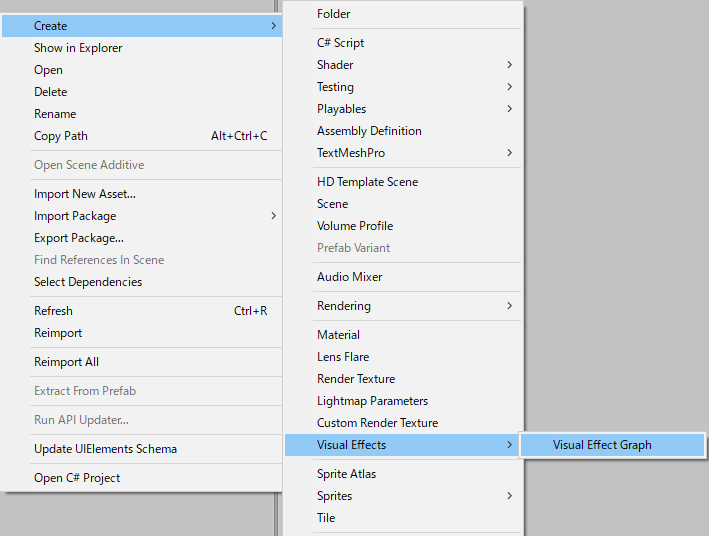
Task: Expand the Rendering submenu
Action: [403, 306]
